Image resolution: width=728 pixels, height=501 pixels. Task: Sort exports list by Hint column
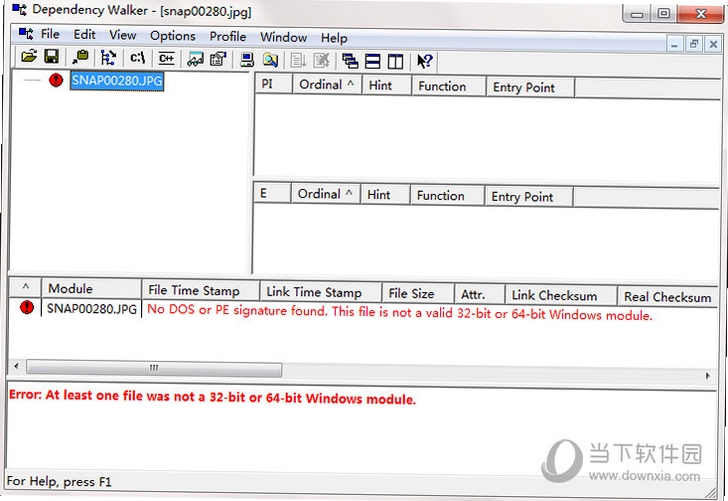pos(385,195)
